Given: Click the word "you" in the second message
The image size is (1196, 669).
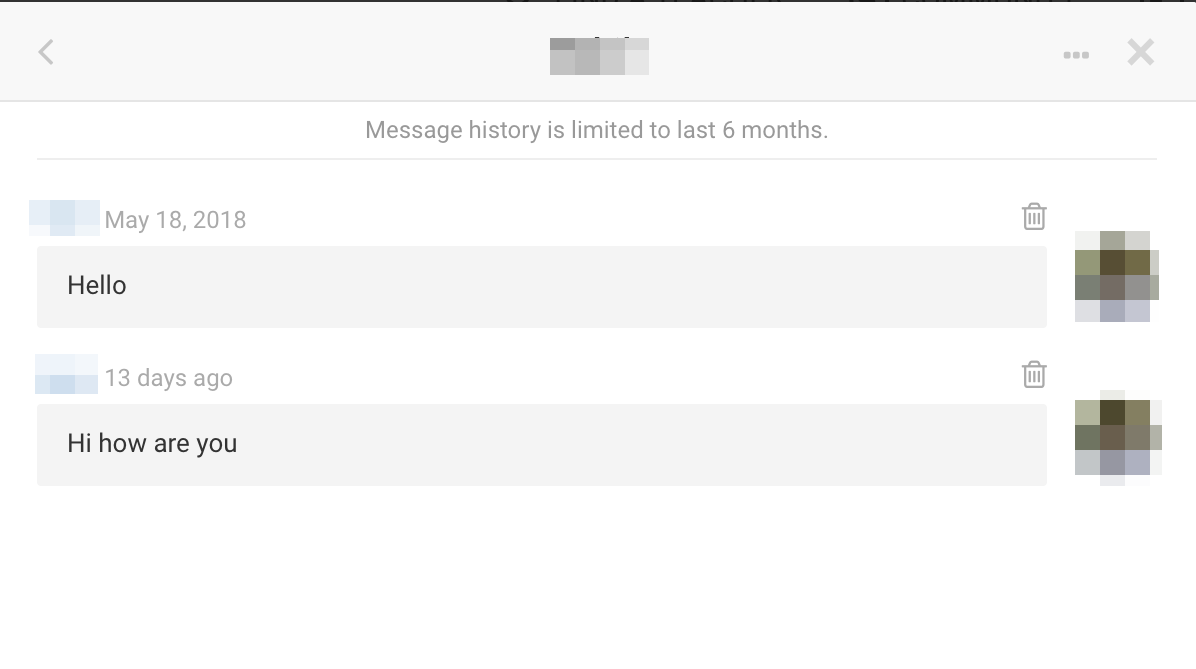Looking at the screenshot, I should pyautogui.click(x=216, y=444).
